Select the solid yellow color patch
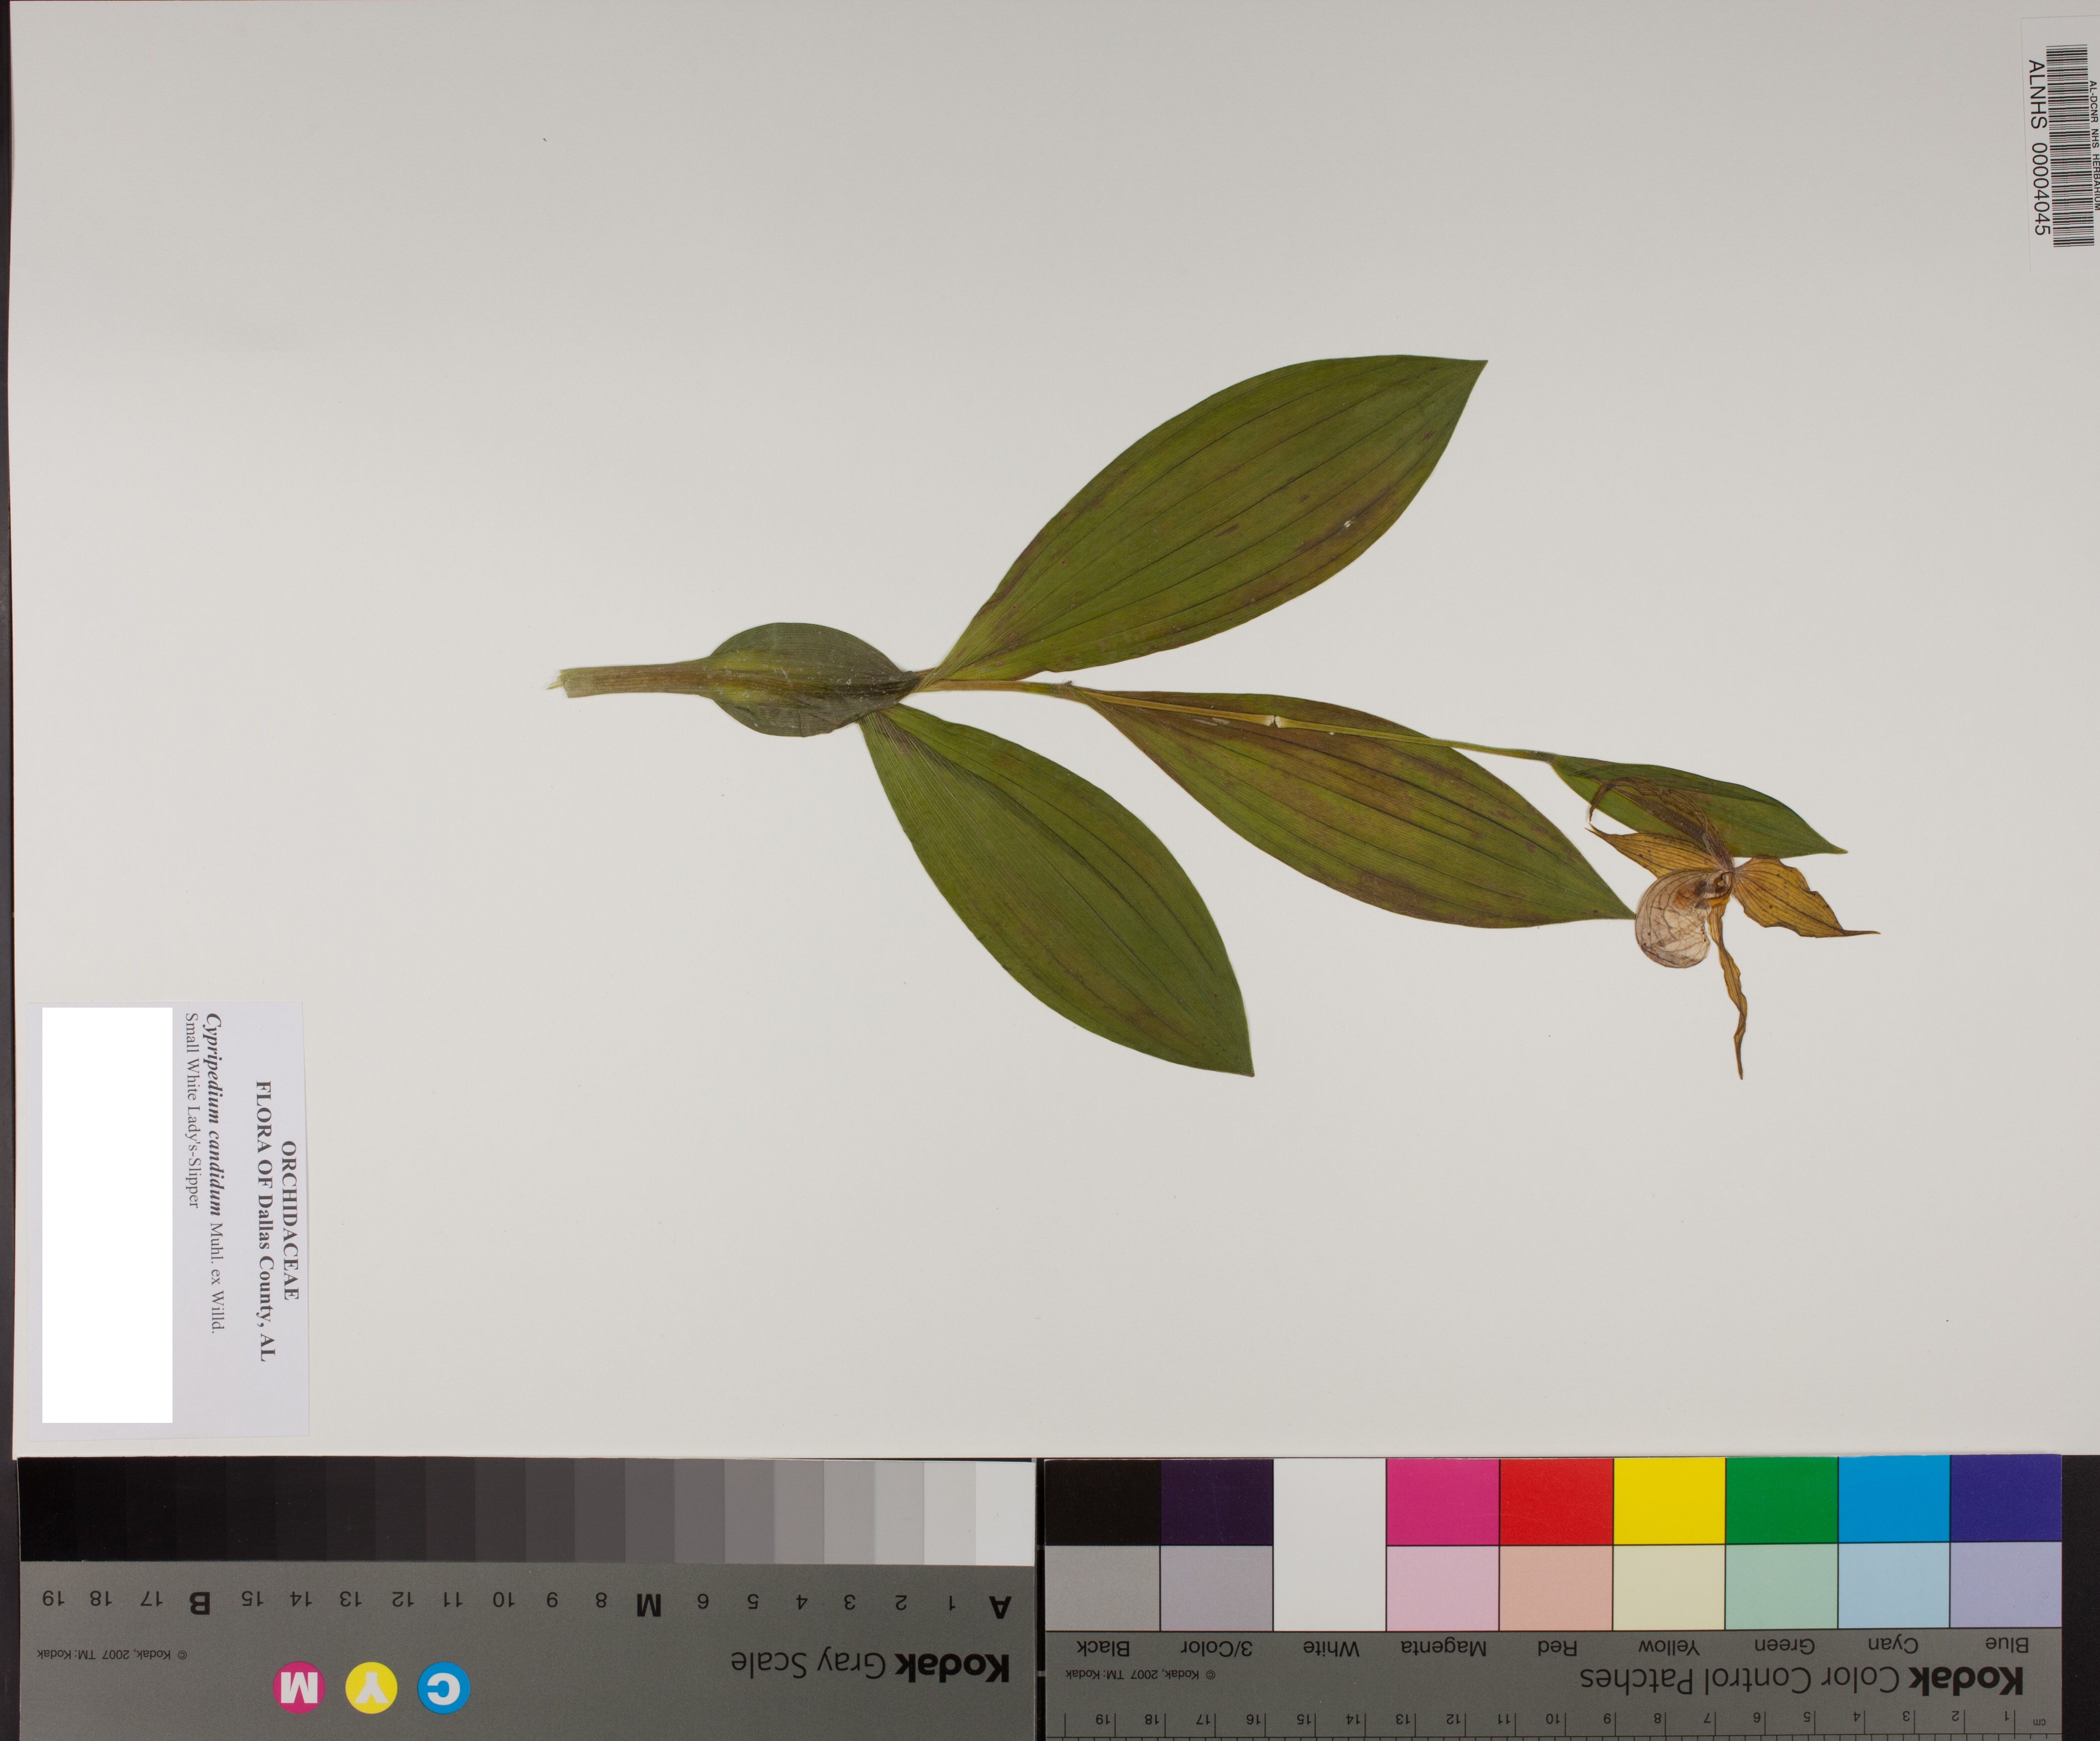This screenshot has width=2100, height=1741. [x=1669, y=1501]
